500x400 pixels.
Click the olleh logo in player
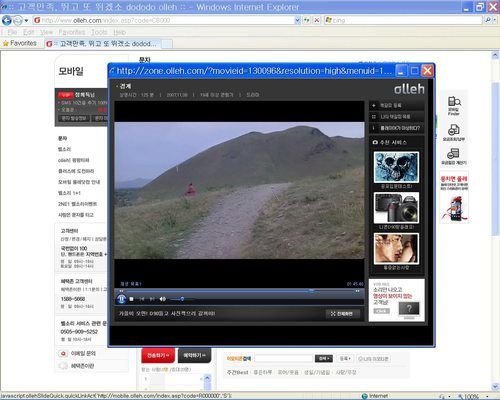pyautogui.click(x=409, y=89)
